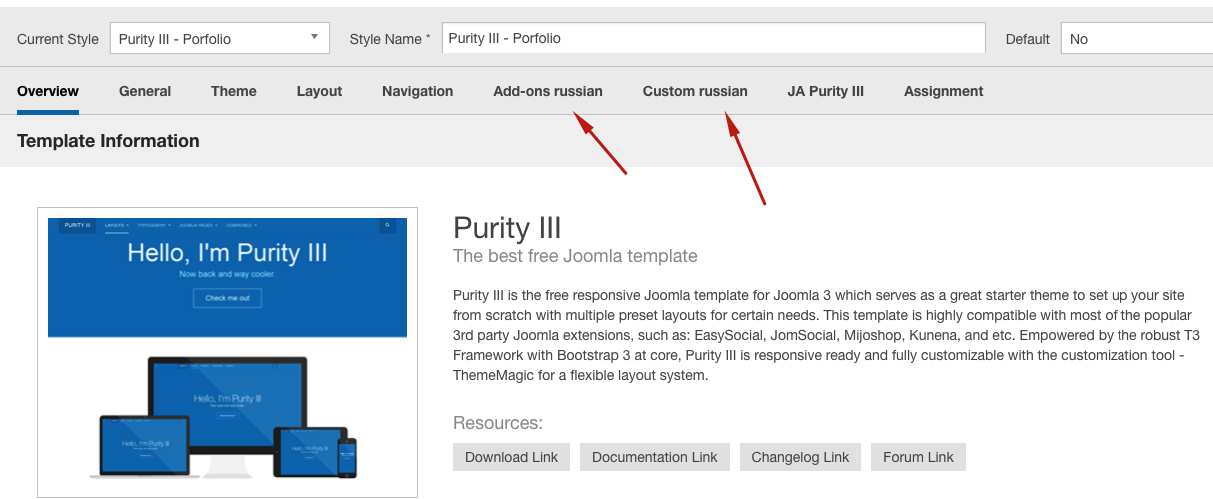Open the Documentation Link resource
1213x499 pixels.
point(655,457)
